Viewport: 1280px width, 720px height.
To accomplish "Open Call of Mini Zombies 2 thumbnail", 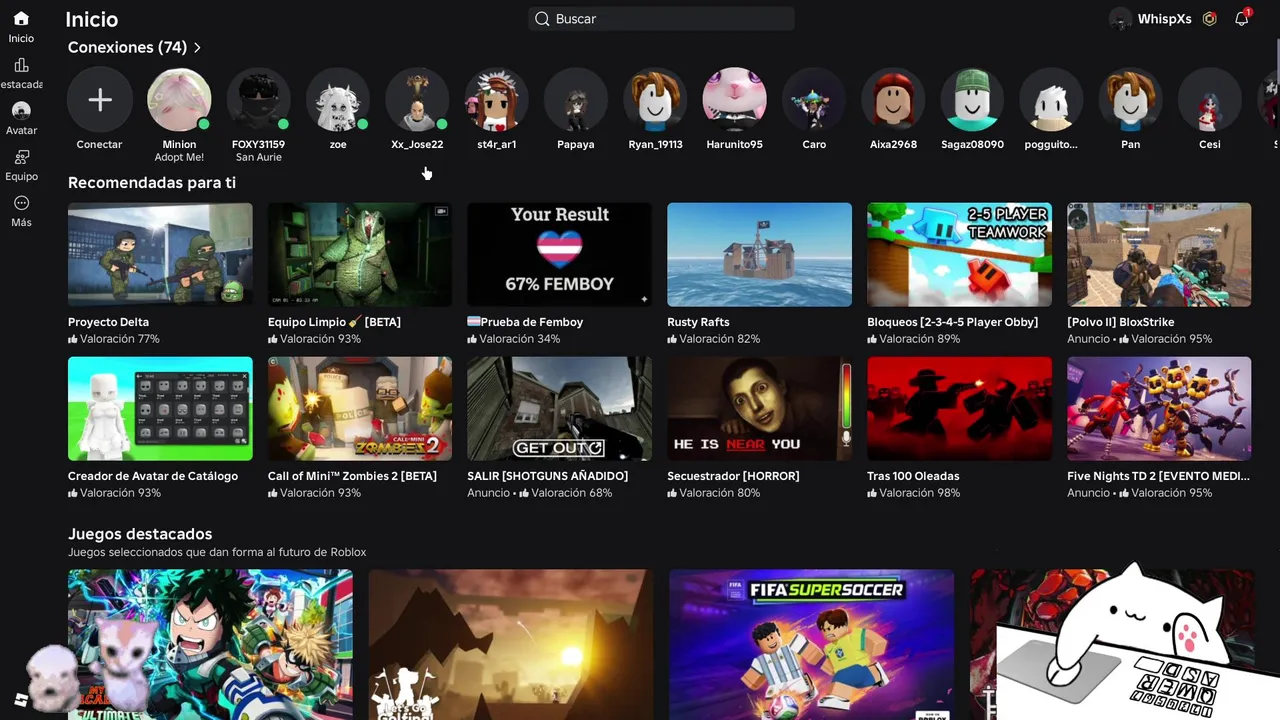I will [x=360, y=409].
